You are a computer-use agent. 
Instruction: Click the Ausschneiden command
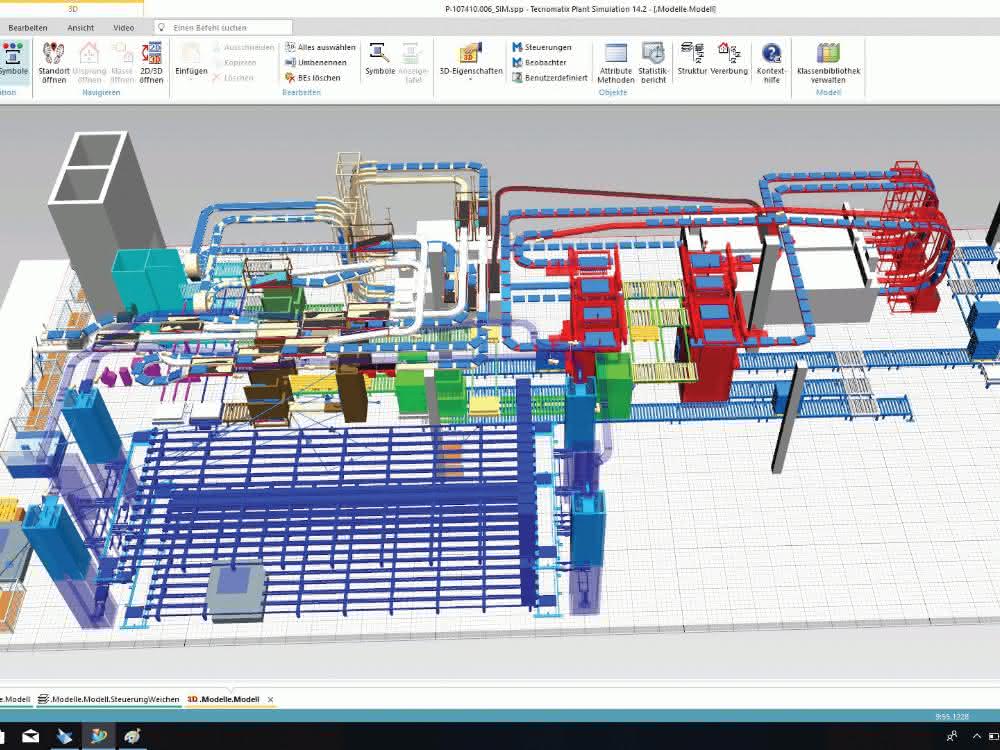(x=242, y=47)
